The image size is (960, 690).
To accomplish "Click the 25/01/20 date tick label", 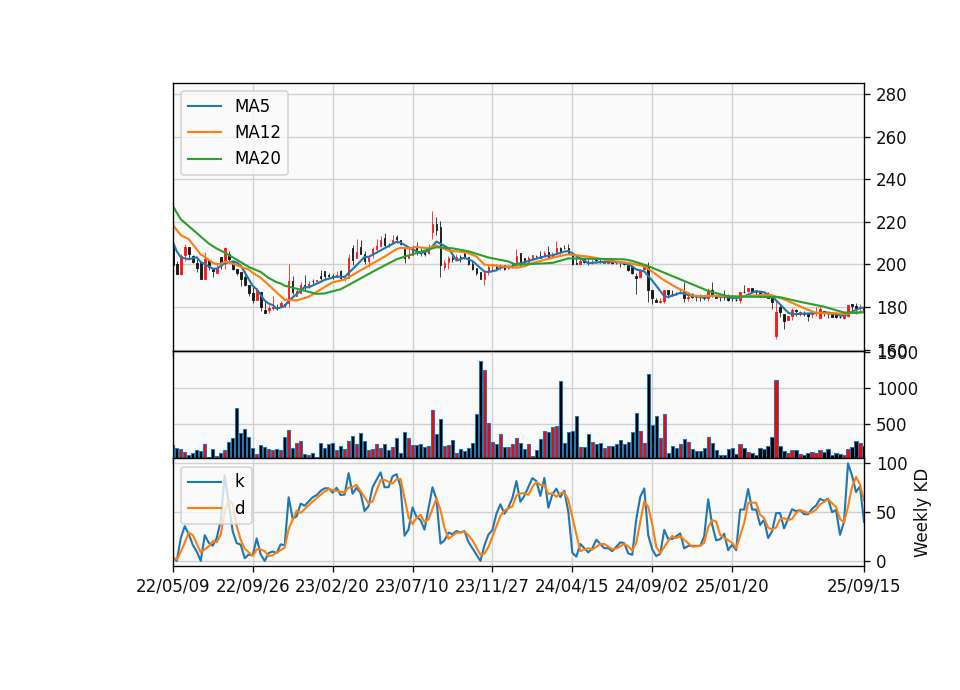I will point(732,586).
